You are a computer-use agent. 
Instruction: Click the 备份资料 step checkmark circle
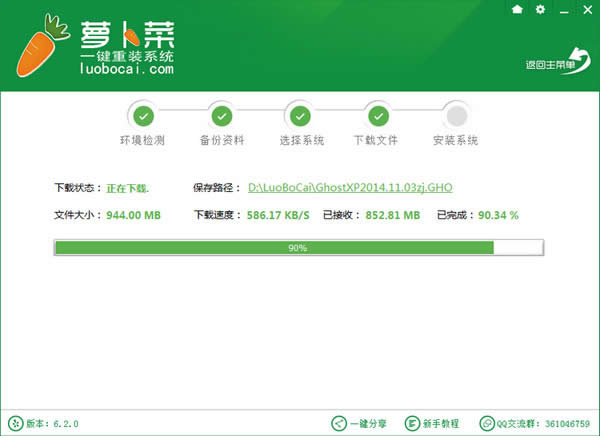coord(222,114)
